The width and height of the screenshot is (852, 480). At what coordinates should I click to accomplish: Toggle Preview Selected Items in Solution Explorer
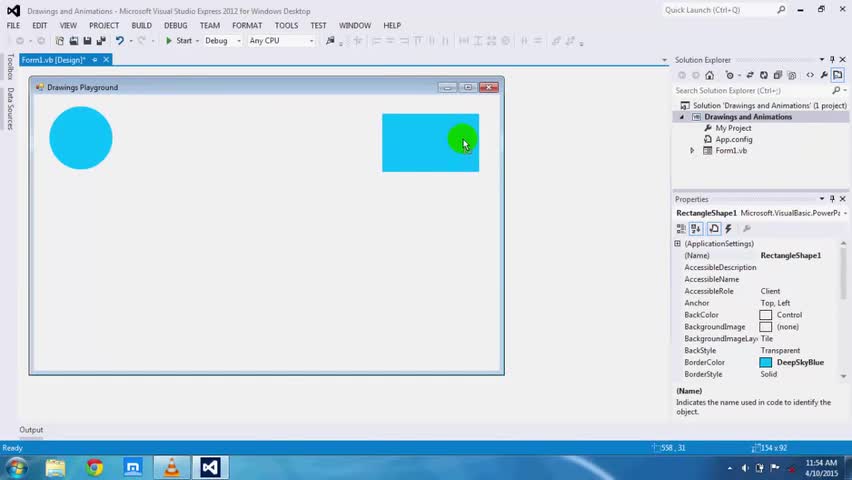pyautogui.click(x=838, y=75)
